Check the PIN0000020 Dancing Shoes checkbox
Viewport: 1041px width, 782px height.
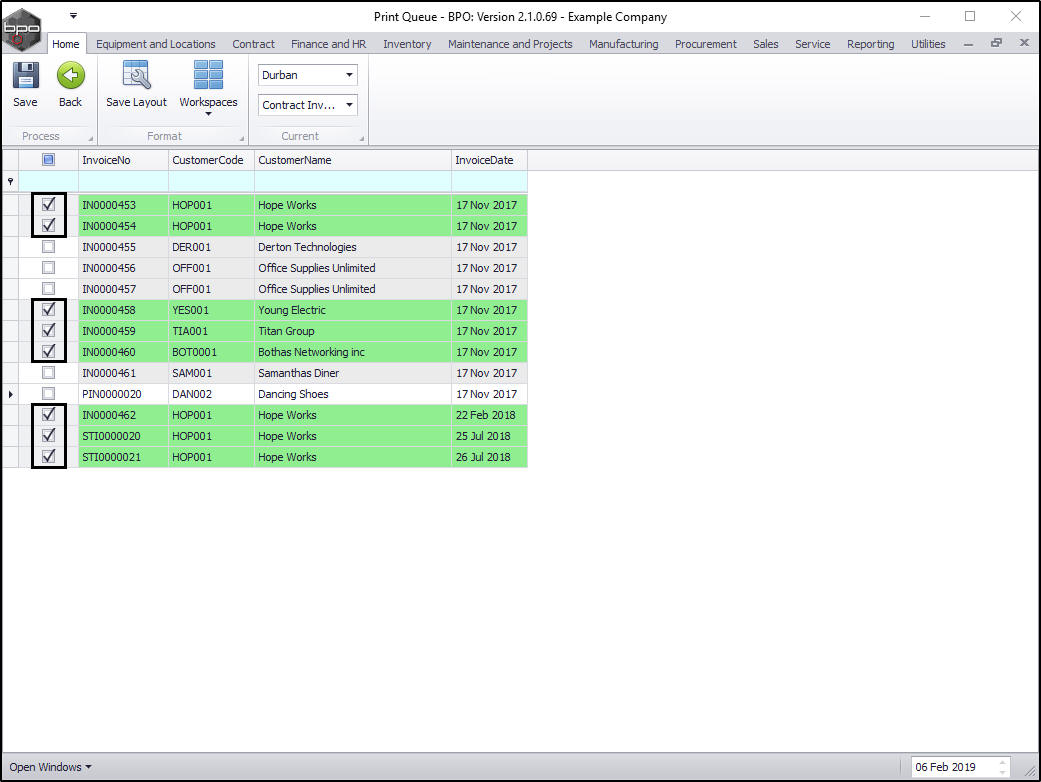(x=48, y=394)
